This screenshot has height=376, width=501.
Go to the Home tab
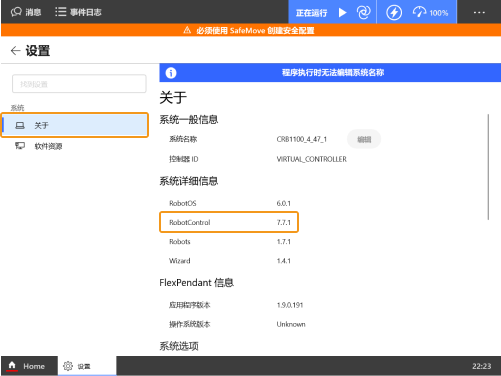pyautogui.click(x=29, y=366)
